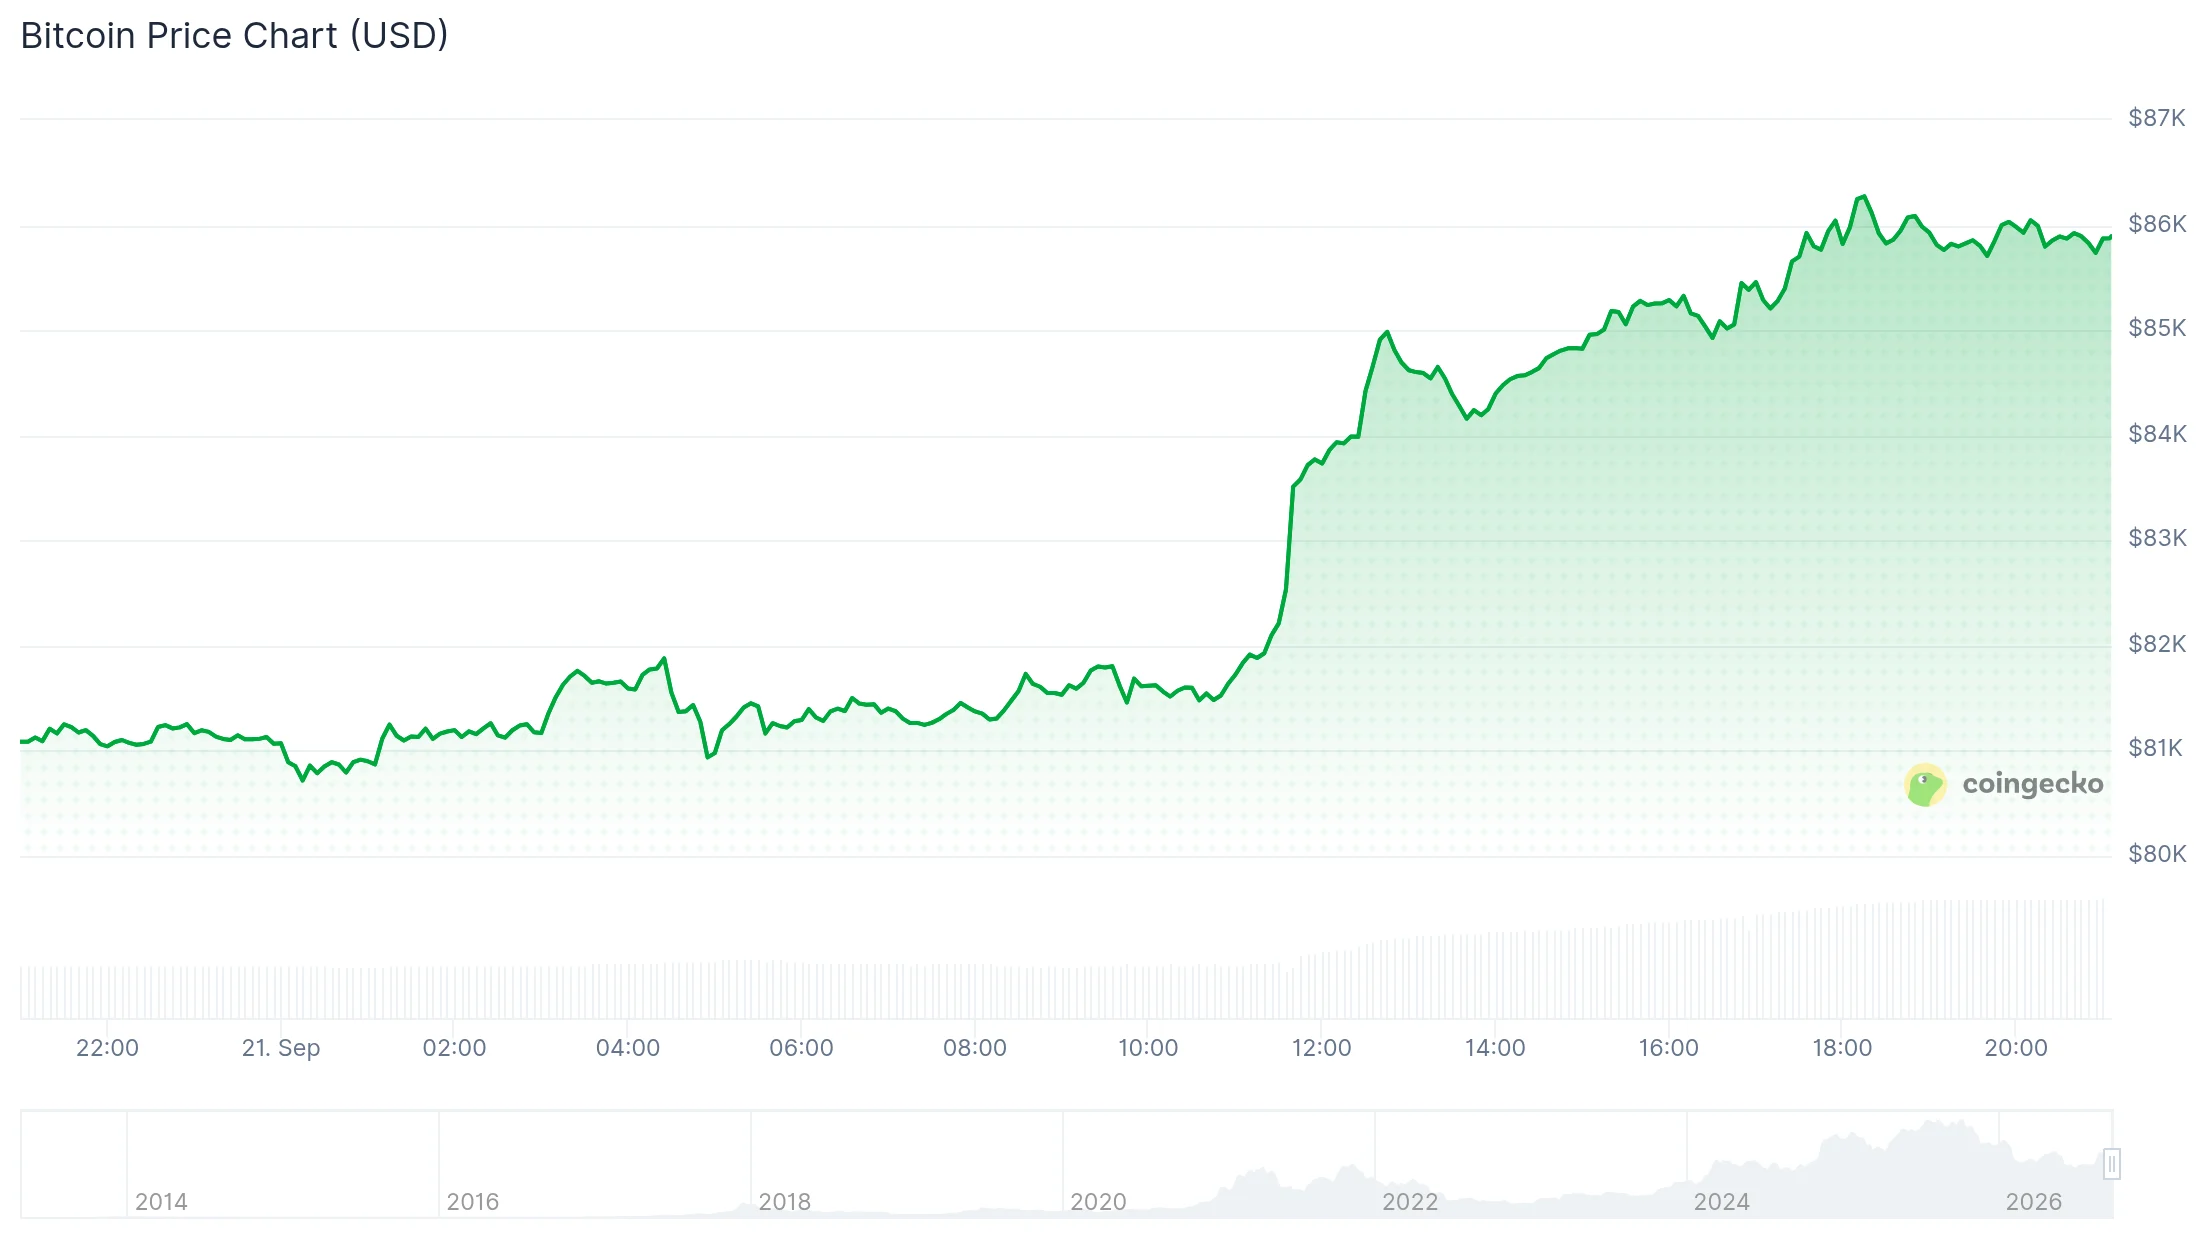Select the $84K price axis label

click(2157, 434)
